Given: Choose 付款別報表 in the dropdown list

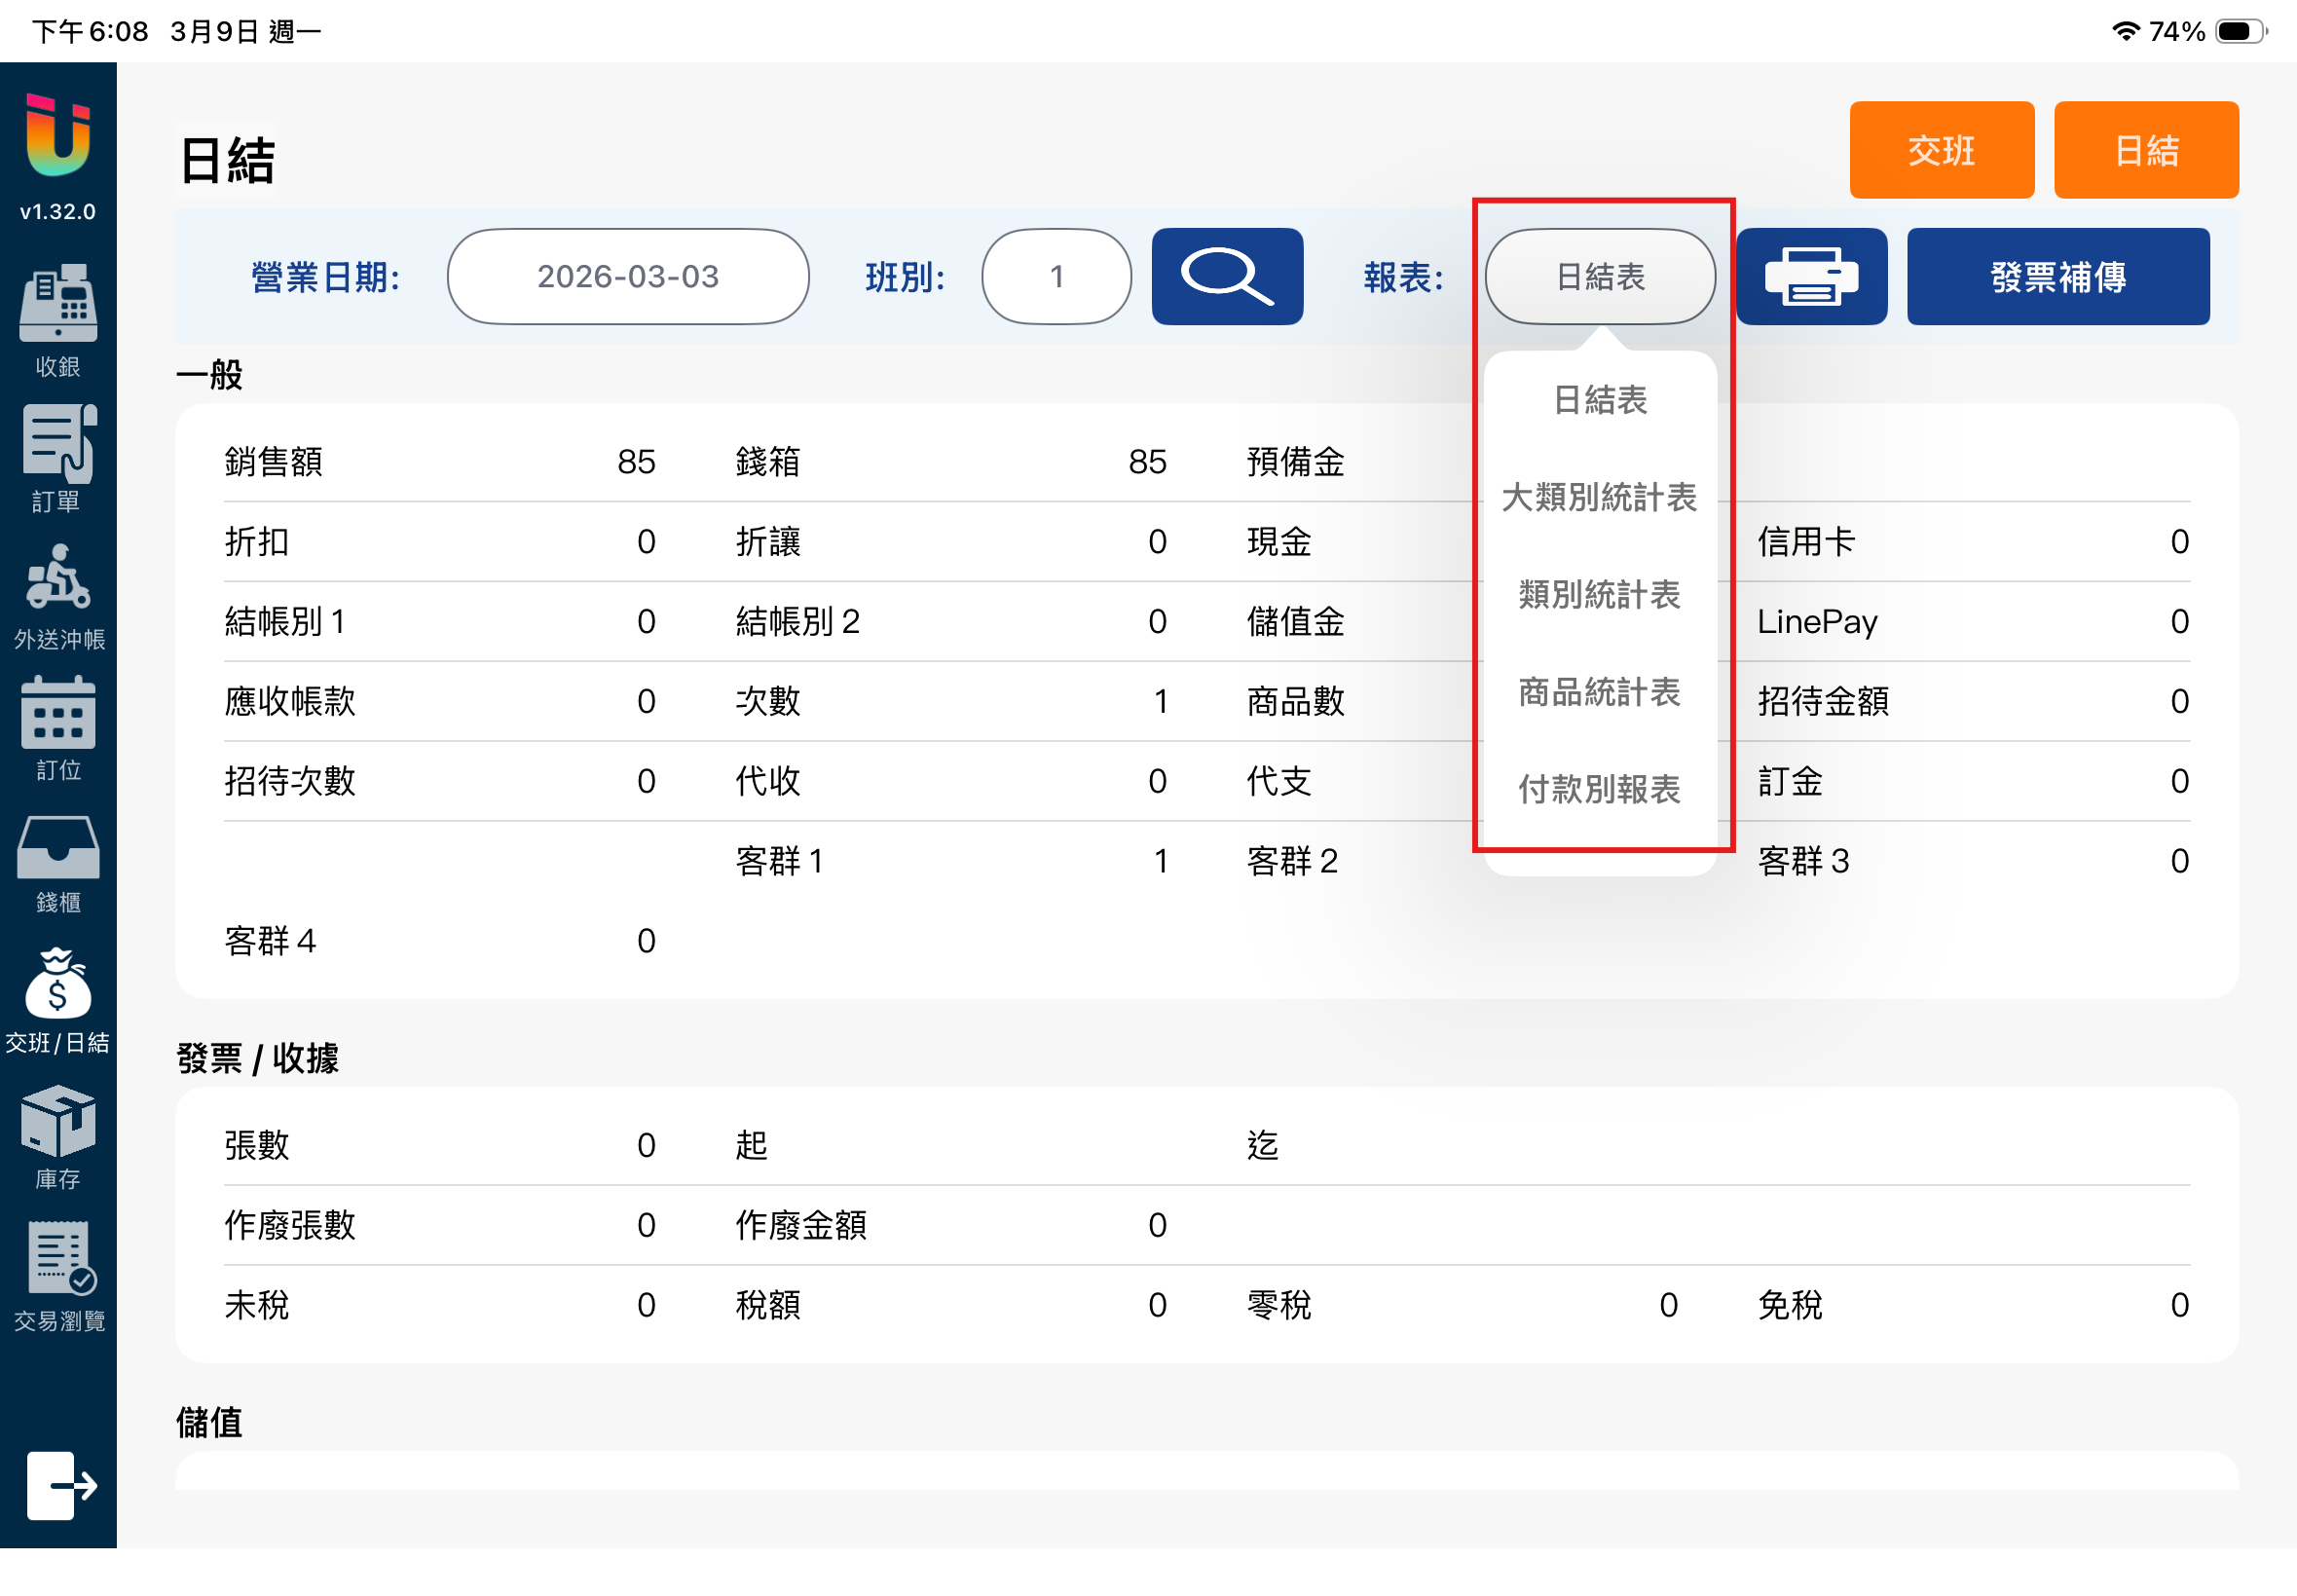Looking at the screenshot, I should pos(1600,790).
